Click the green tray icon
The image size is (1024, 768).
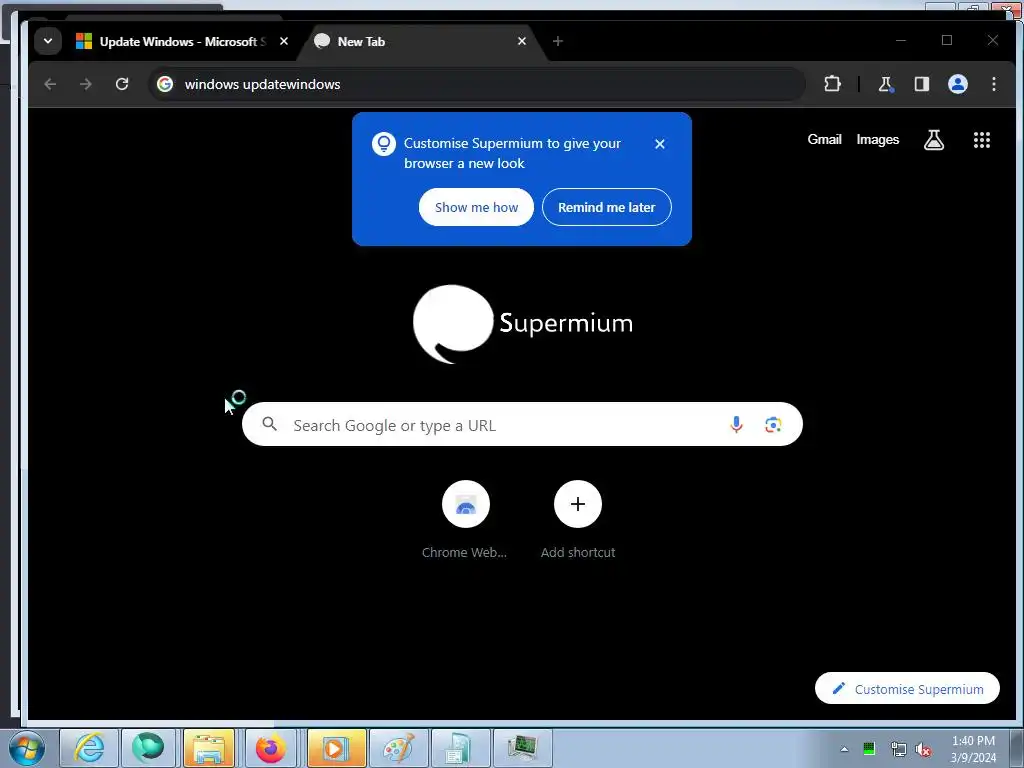869,749
